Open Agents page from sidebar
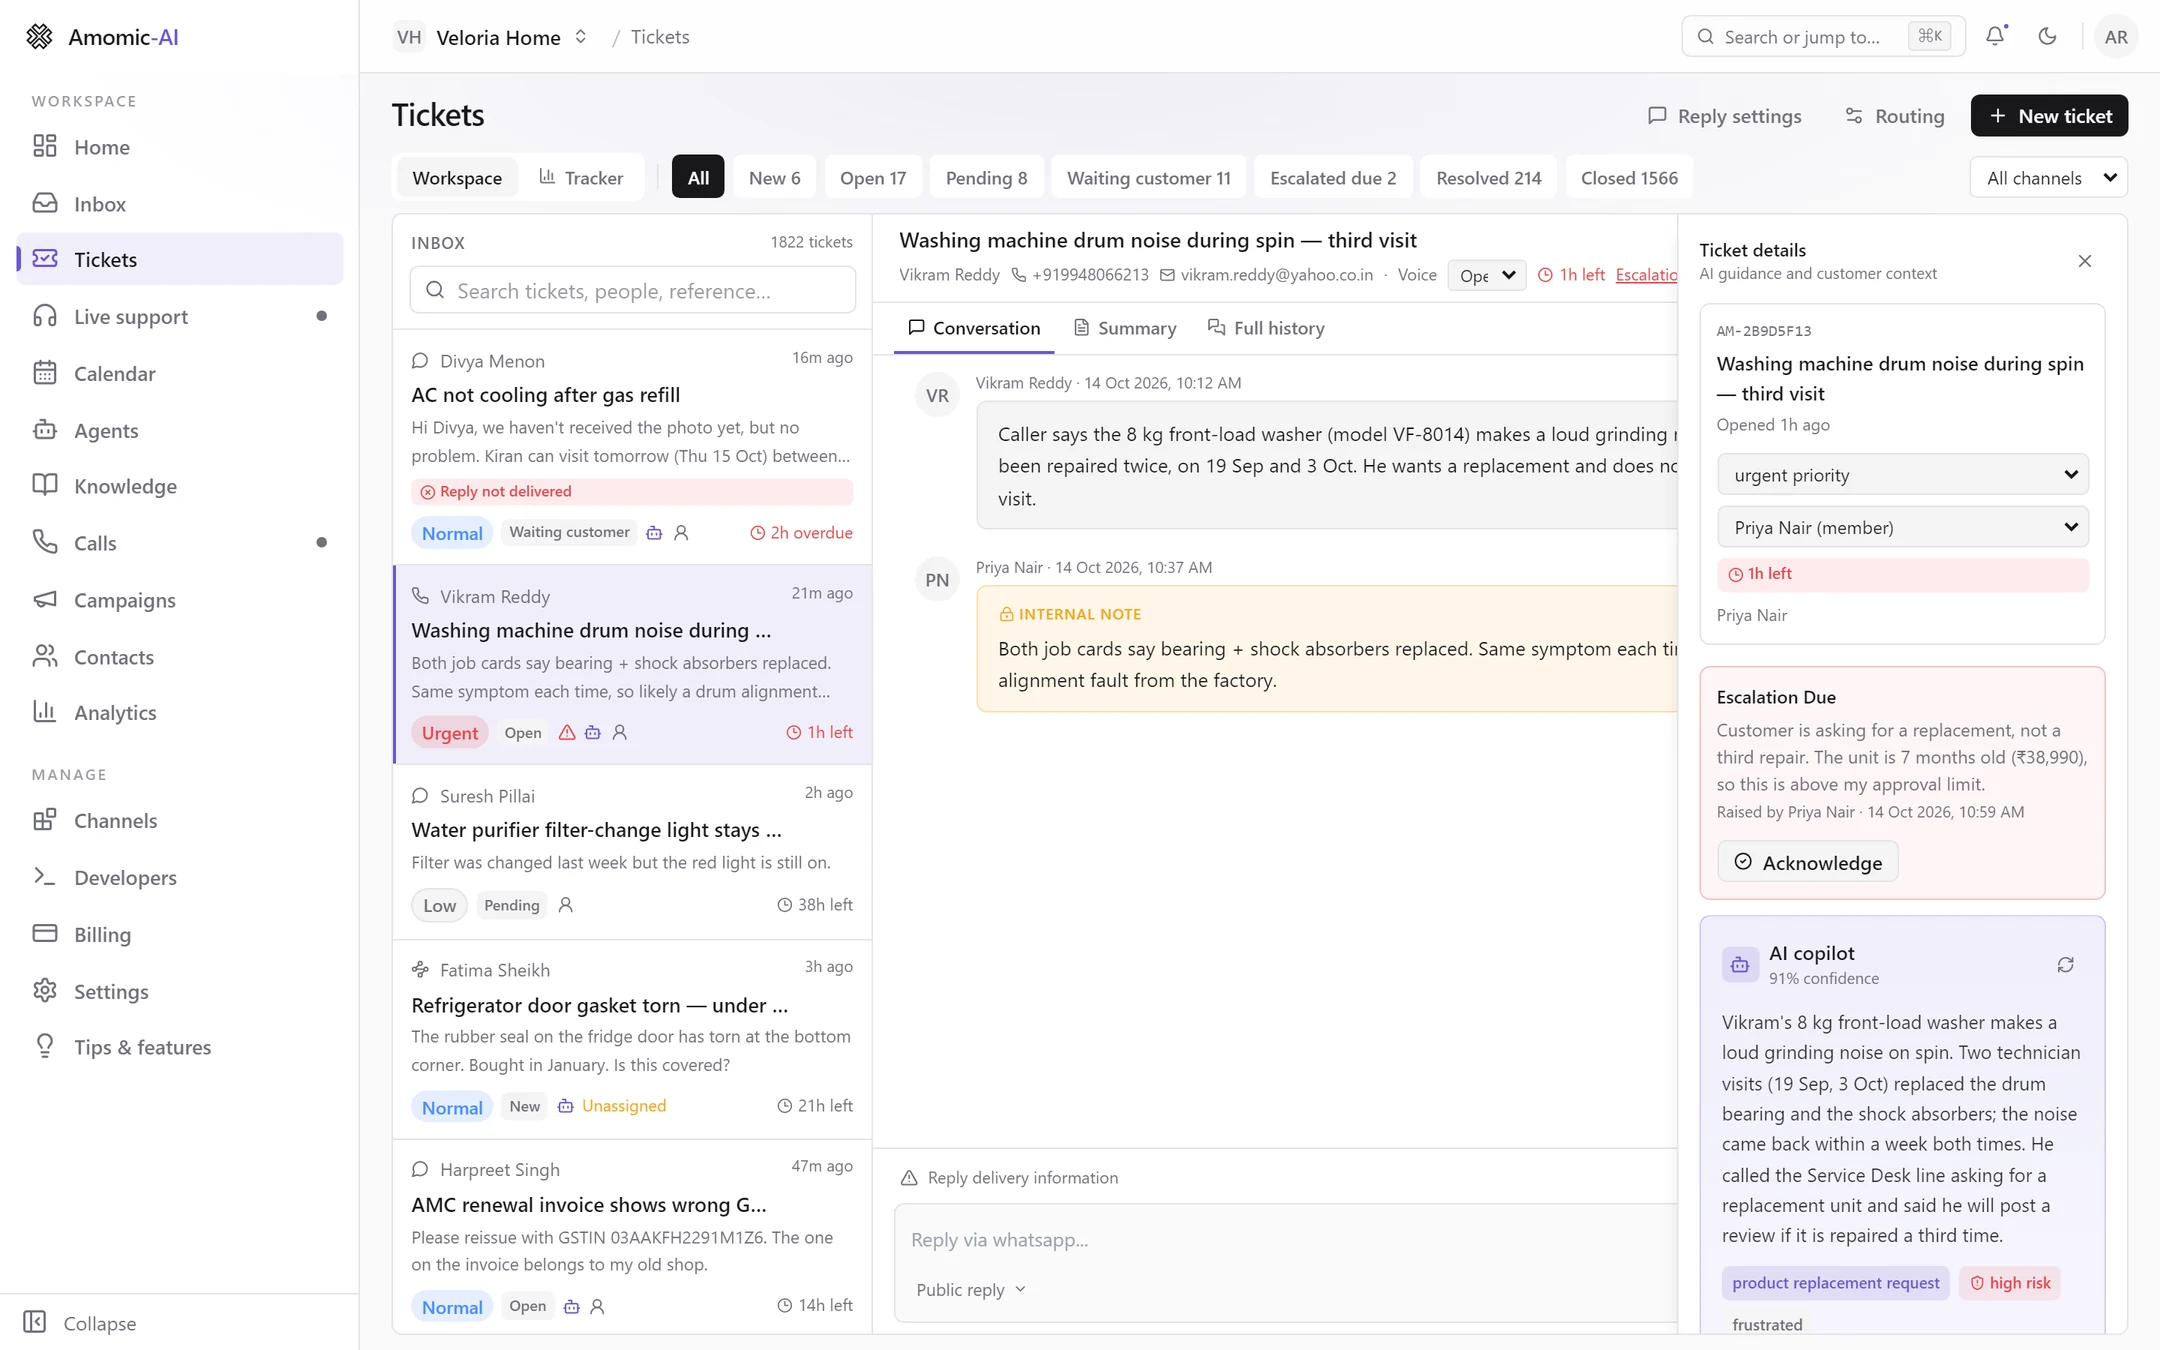 180,430
